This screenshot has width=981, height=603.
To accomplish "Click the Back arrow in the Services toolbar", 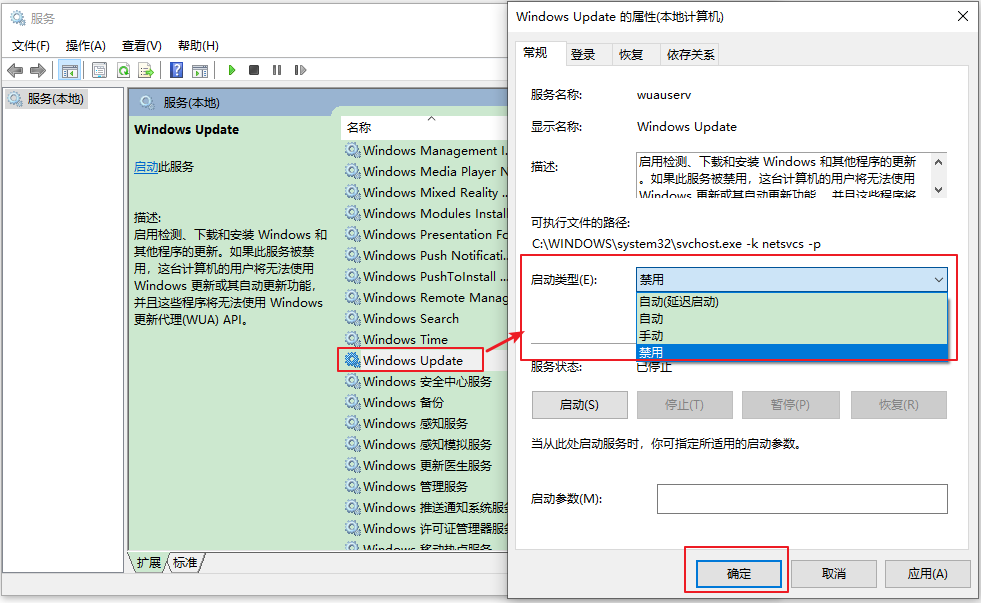I will point(15,70).
